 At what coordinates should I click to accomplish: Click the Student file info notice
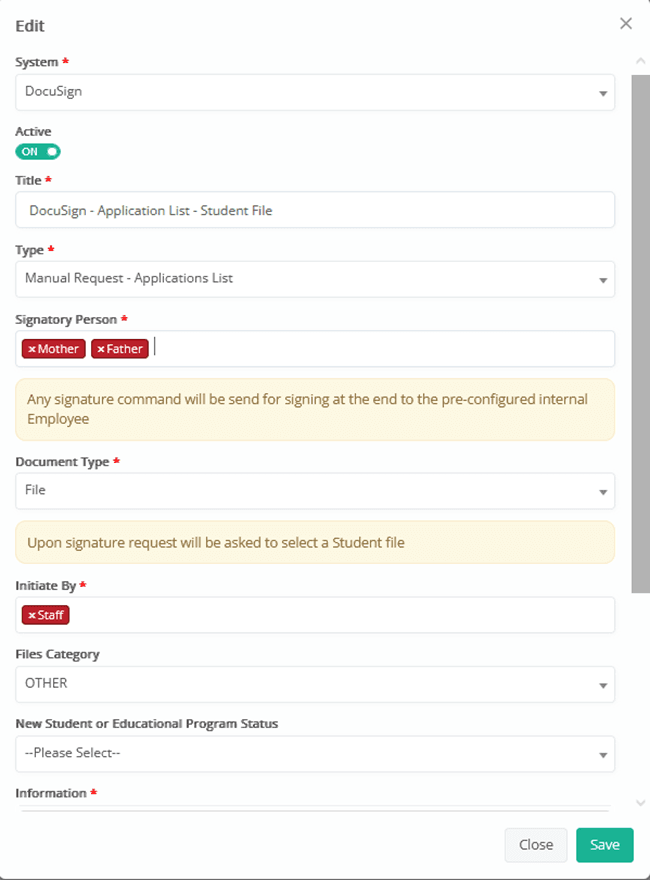pos(315,542)
